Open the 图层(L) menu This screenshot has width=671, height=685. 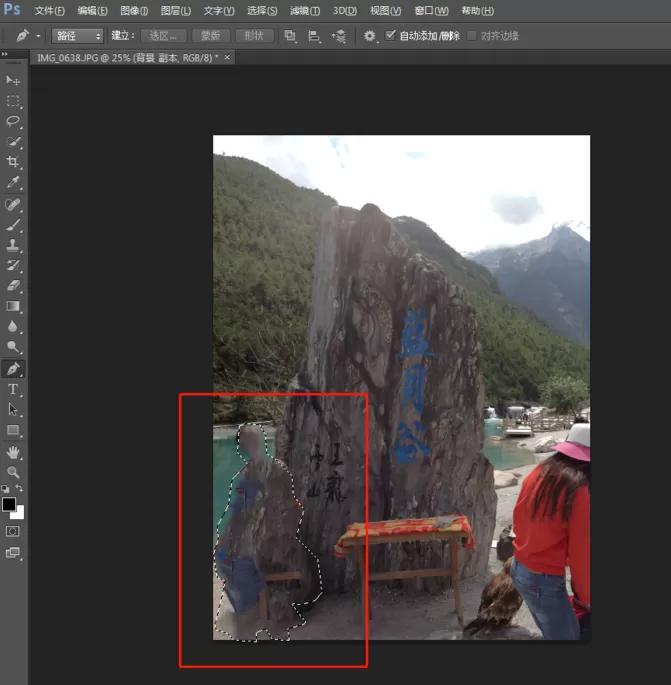[x=176, y=10]
